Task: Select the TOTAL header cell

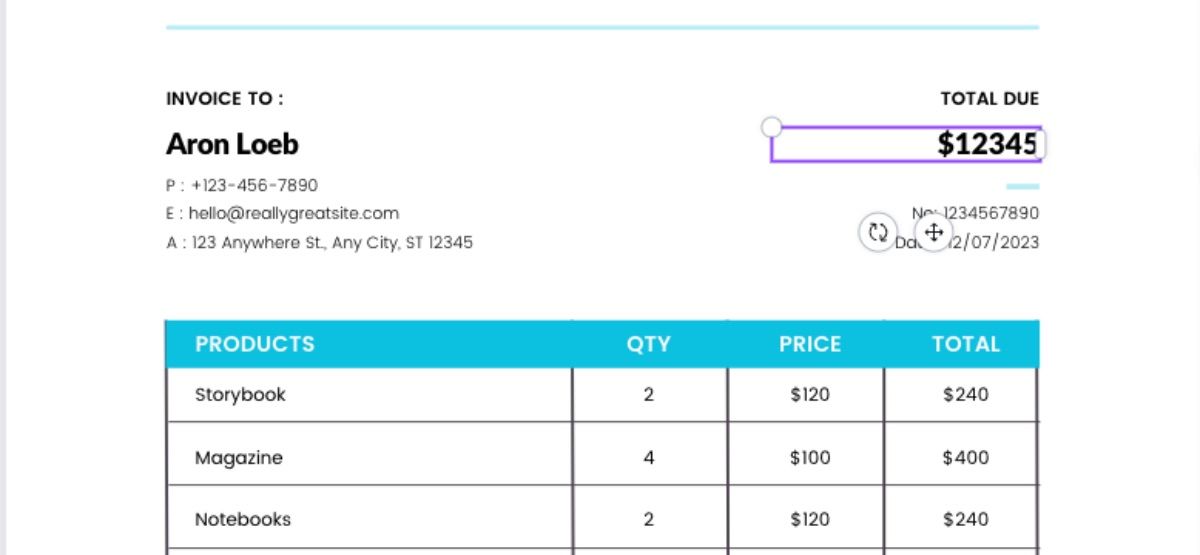Action: [965, 344]
